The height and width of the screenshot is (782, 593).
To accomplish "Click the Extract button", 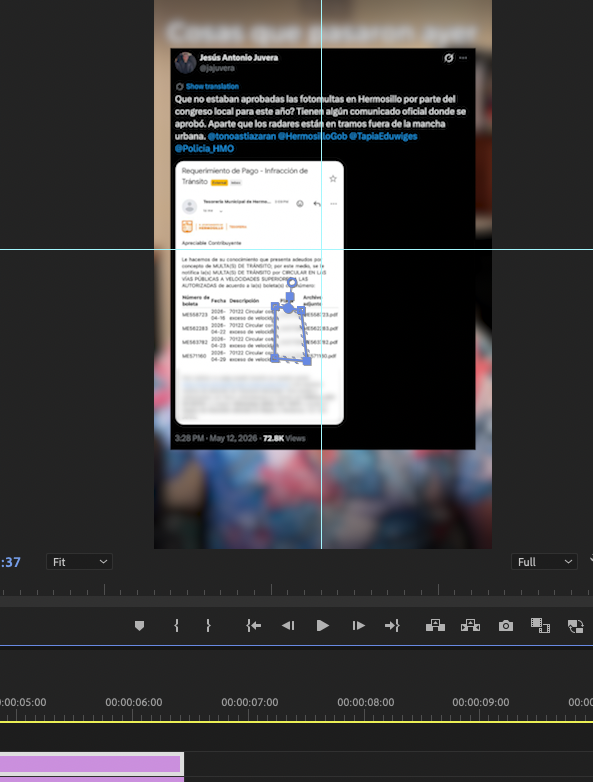I will click(x=470, y=625).
